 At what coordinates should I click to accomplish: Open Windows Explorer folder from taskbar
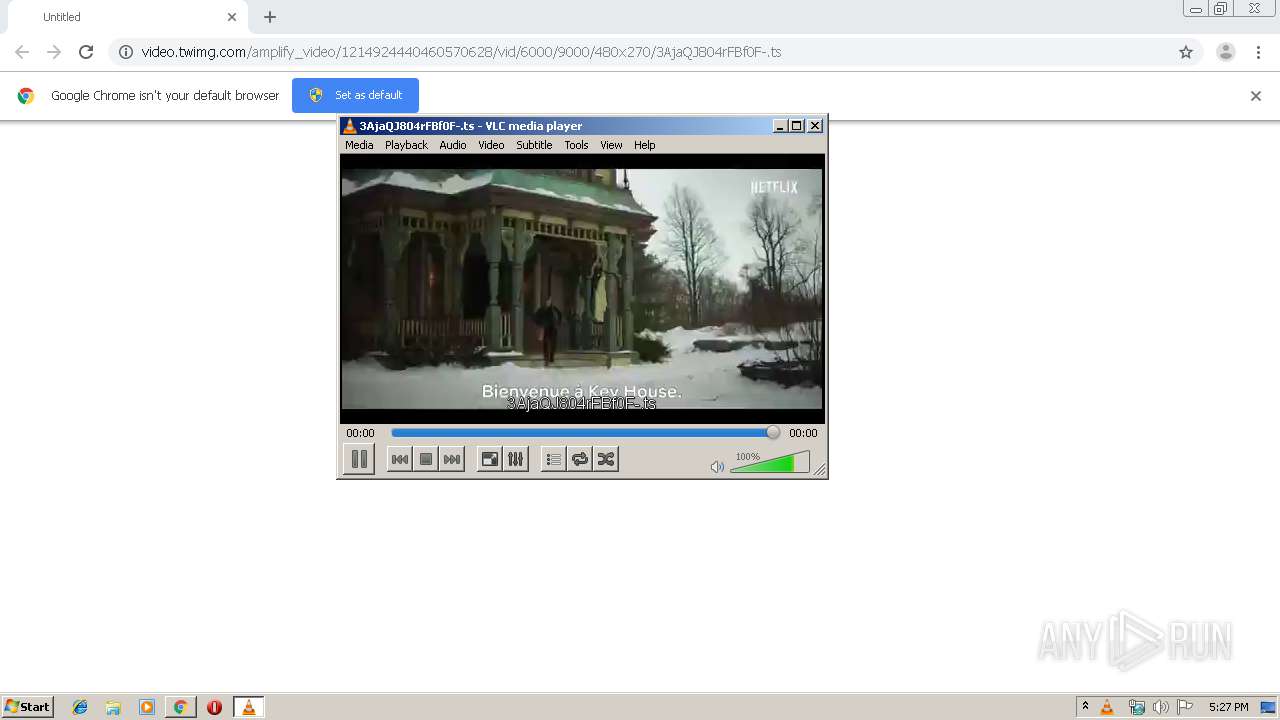(x=113, y=707)
